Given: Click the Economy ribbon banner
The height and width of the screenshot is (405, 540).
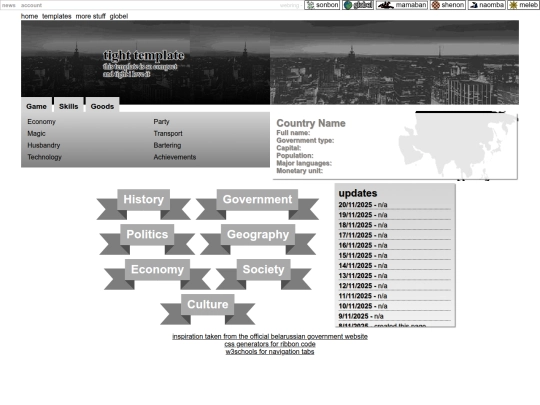Looking at the screenshot, I should point(157,270).
